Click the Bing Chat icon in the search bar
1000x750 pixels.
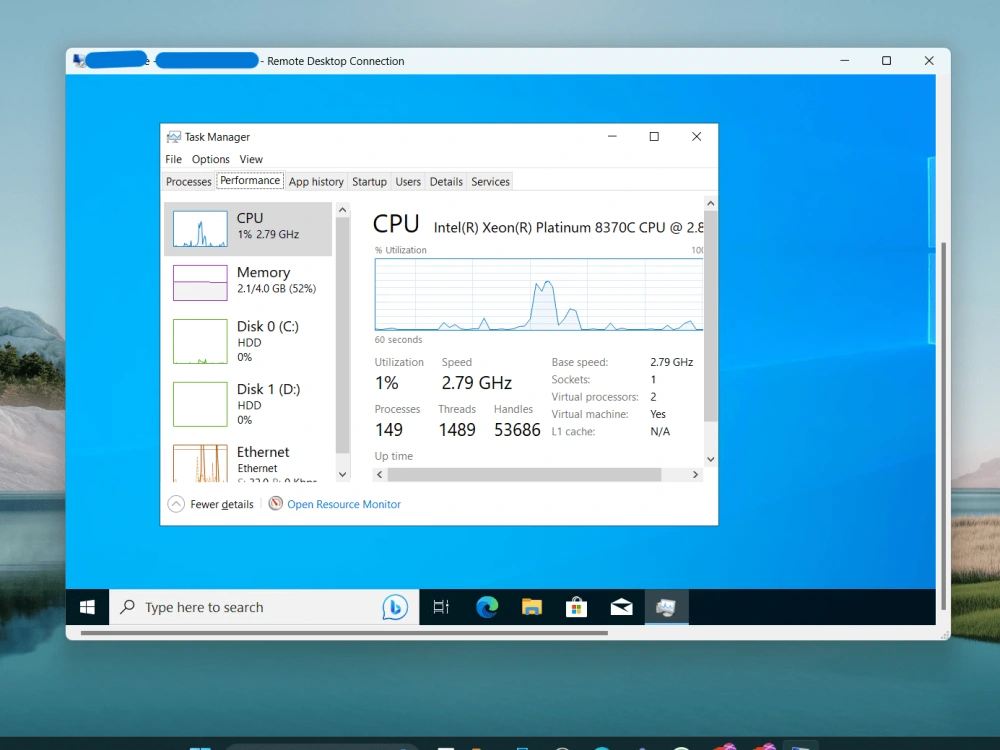click(x=396, y=607)
